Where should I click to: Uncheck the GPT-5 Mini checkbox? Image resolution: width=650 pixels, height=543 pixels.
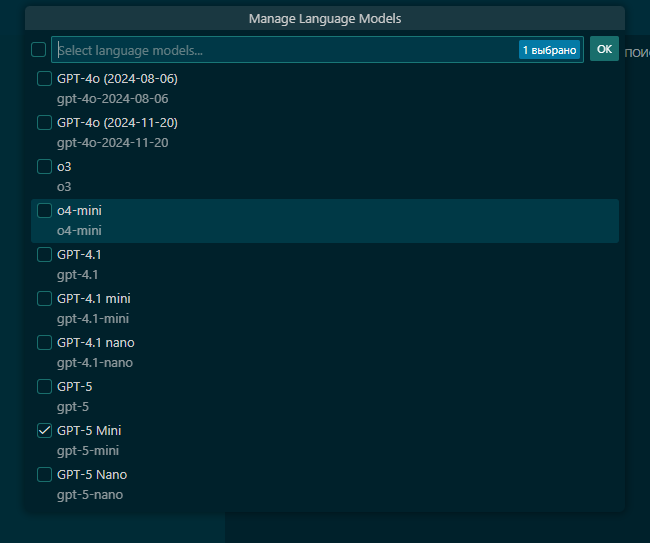[44, 431]
